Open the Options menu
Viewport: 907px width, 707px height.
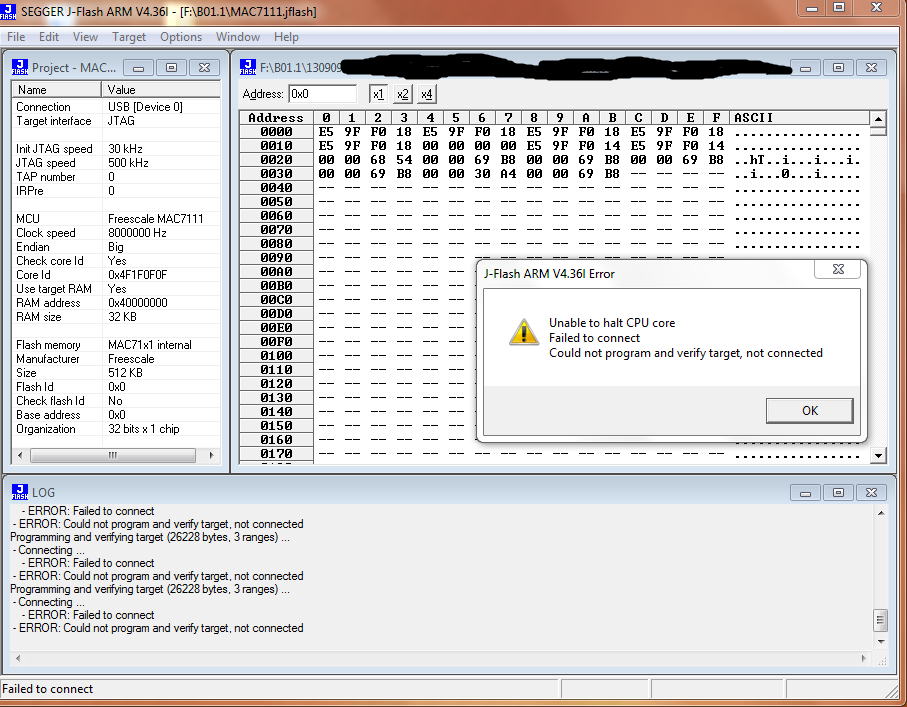click(180, 37)
